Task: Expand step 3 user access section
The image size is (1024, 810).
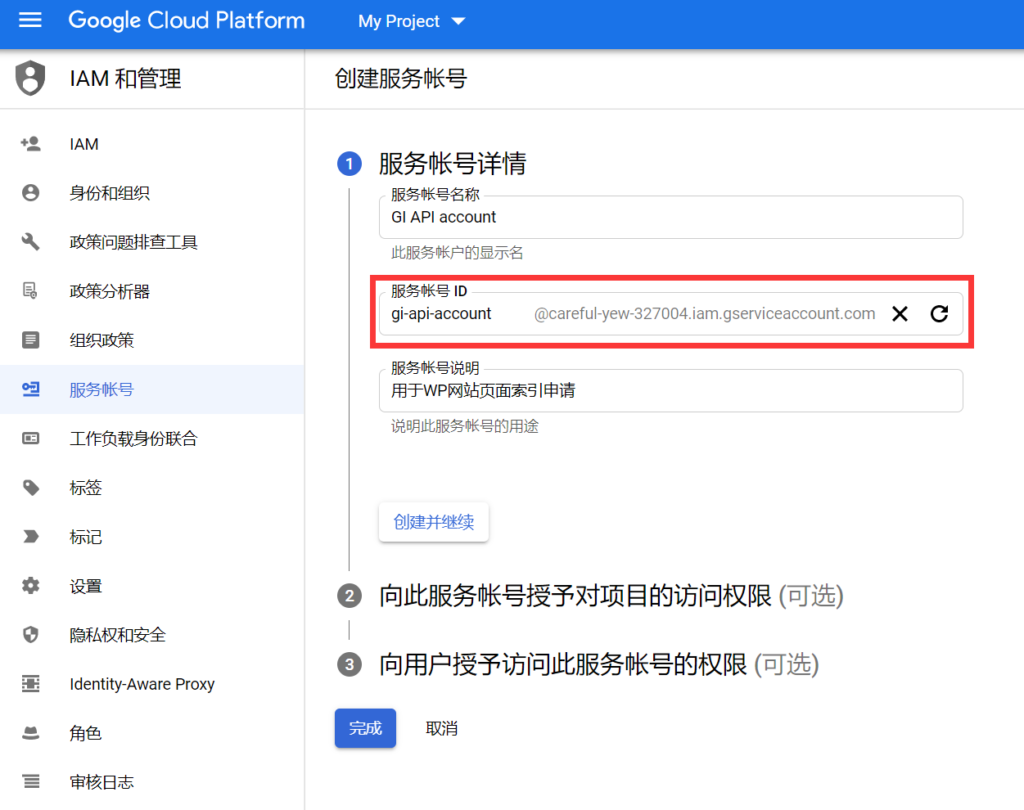Action: coord(598,665)
